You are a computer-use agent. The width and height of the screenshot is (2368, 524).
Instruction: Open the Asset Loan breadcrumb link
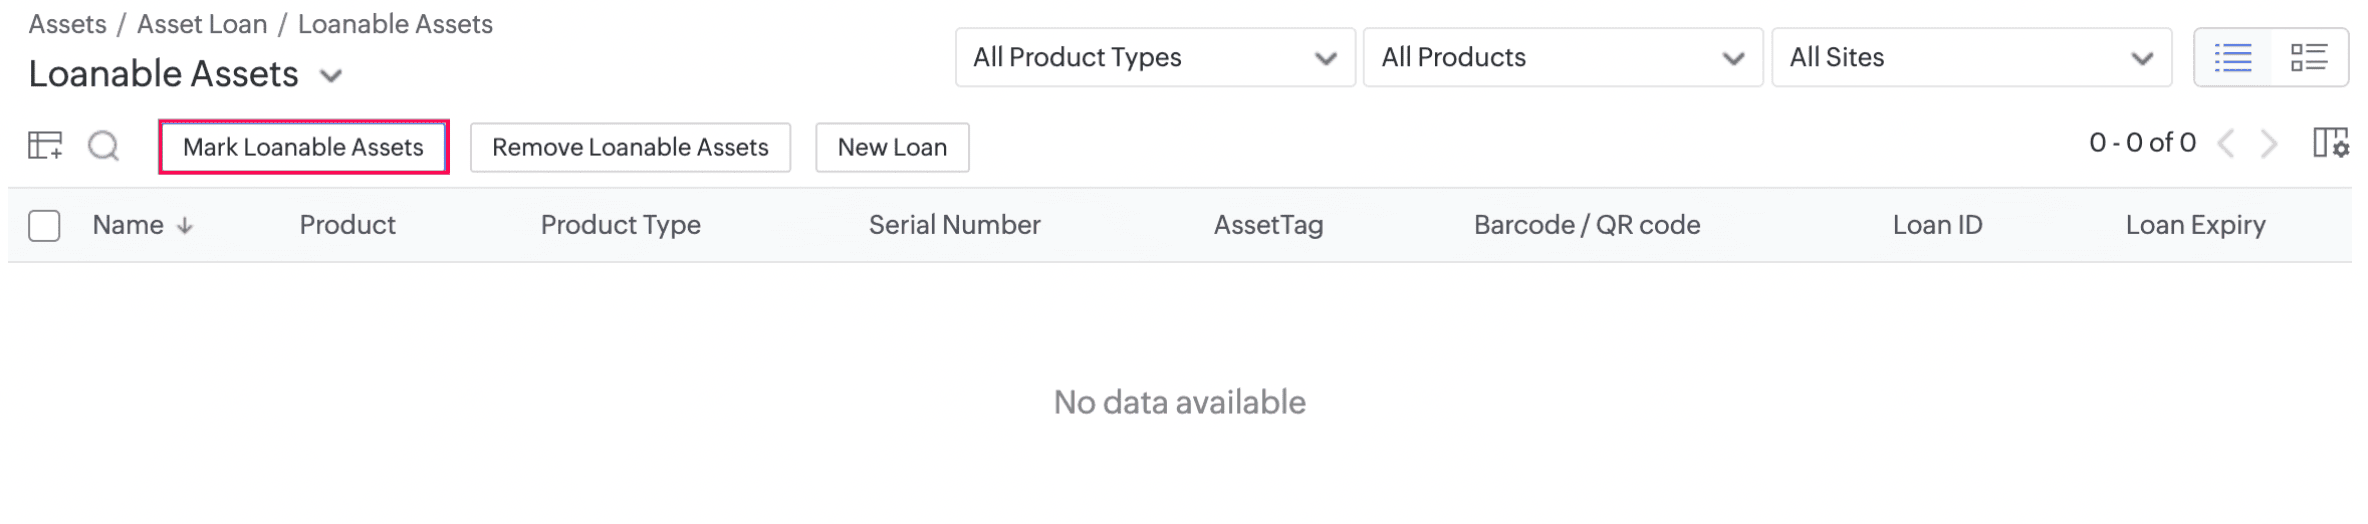tap(202, 24)
